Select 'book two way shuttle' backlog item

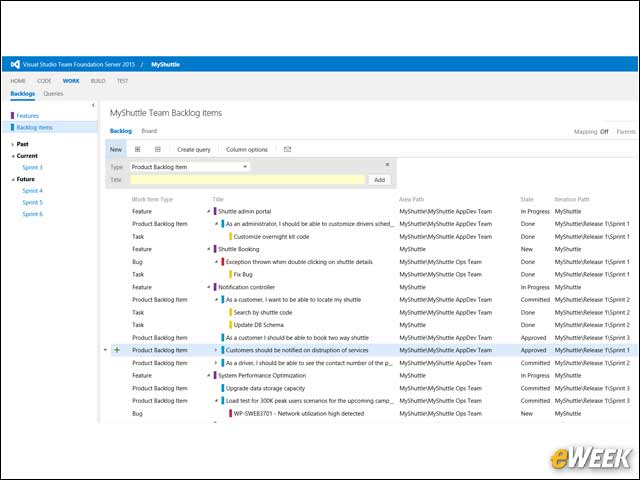click(x=297, y=338)
